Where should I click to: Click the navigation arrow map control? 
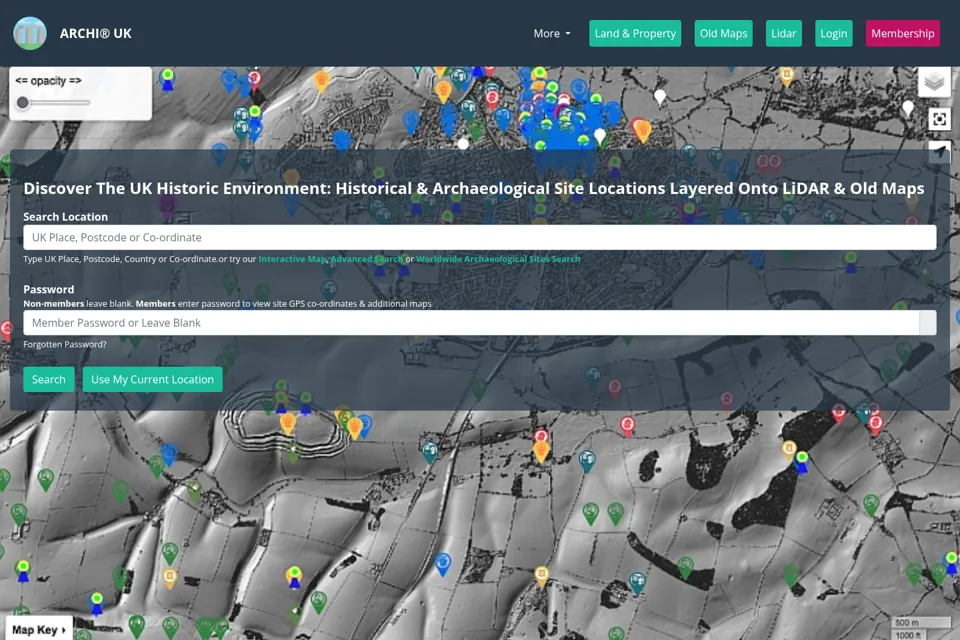[x=939, y=151]
